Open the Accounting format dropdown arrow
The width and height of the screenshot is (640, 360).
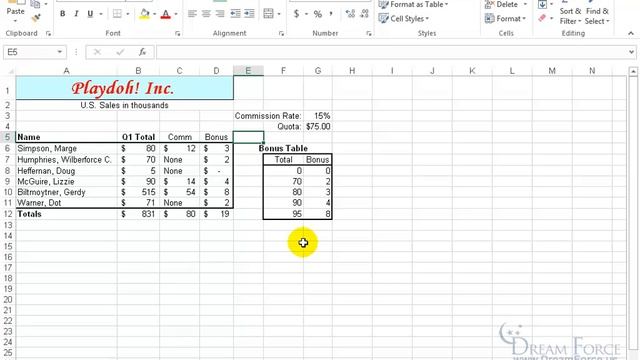pos(306,14)
